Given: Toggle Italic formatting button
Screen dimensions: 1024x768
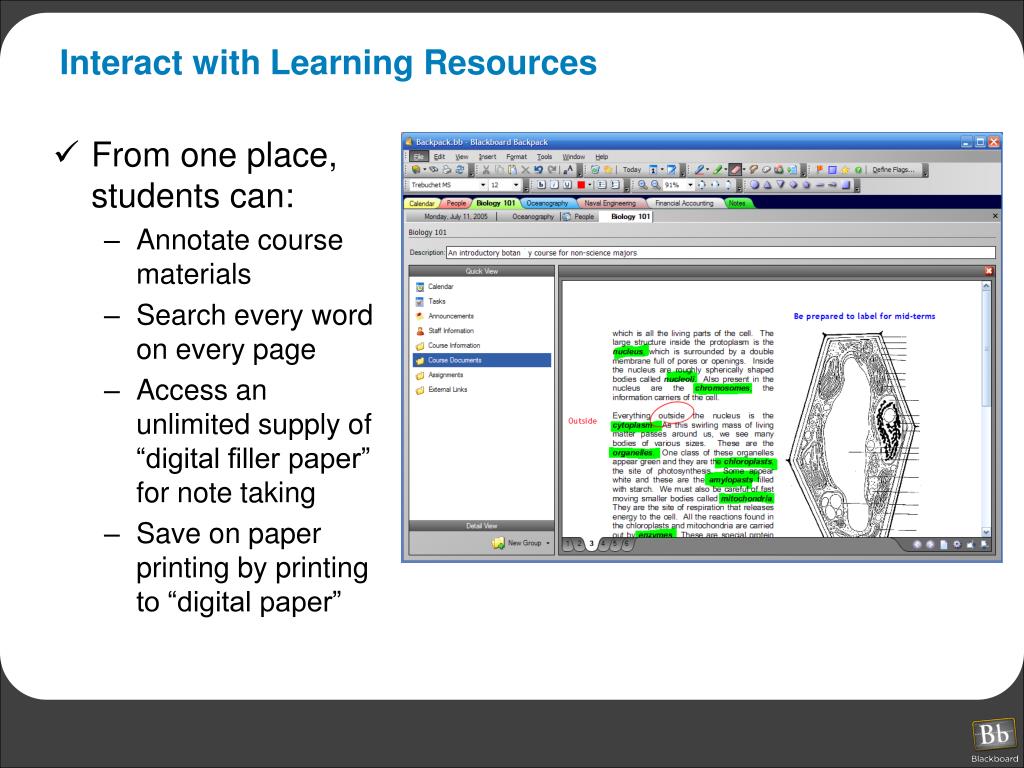Looking at the screenshot, I should click(x=554, y=185).
